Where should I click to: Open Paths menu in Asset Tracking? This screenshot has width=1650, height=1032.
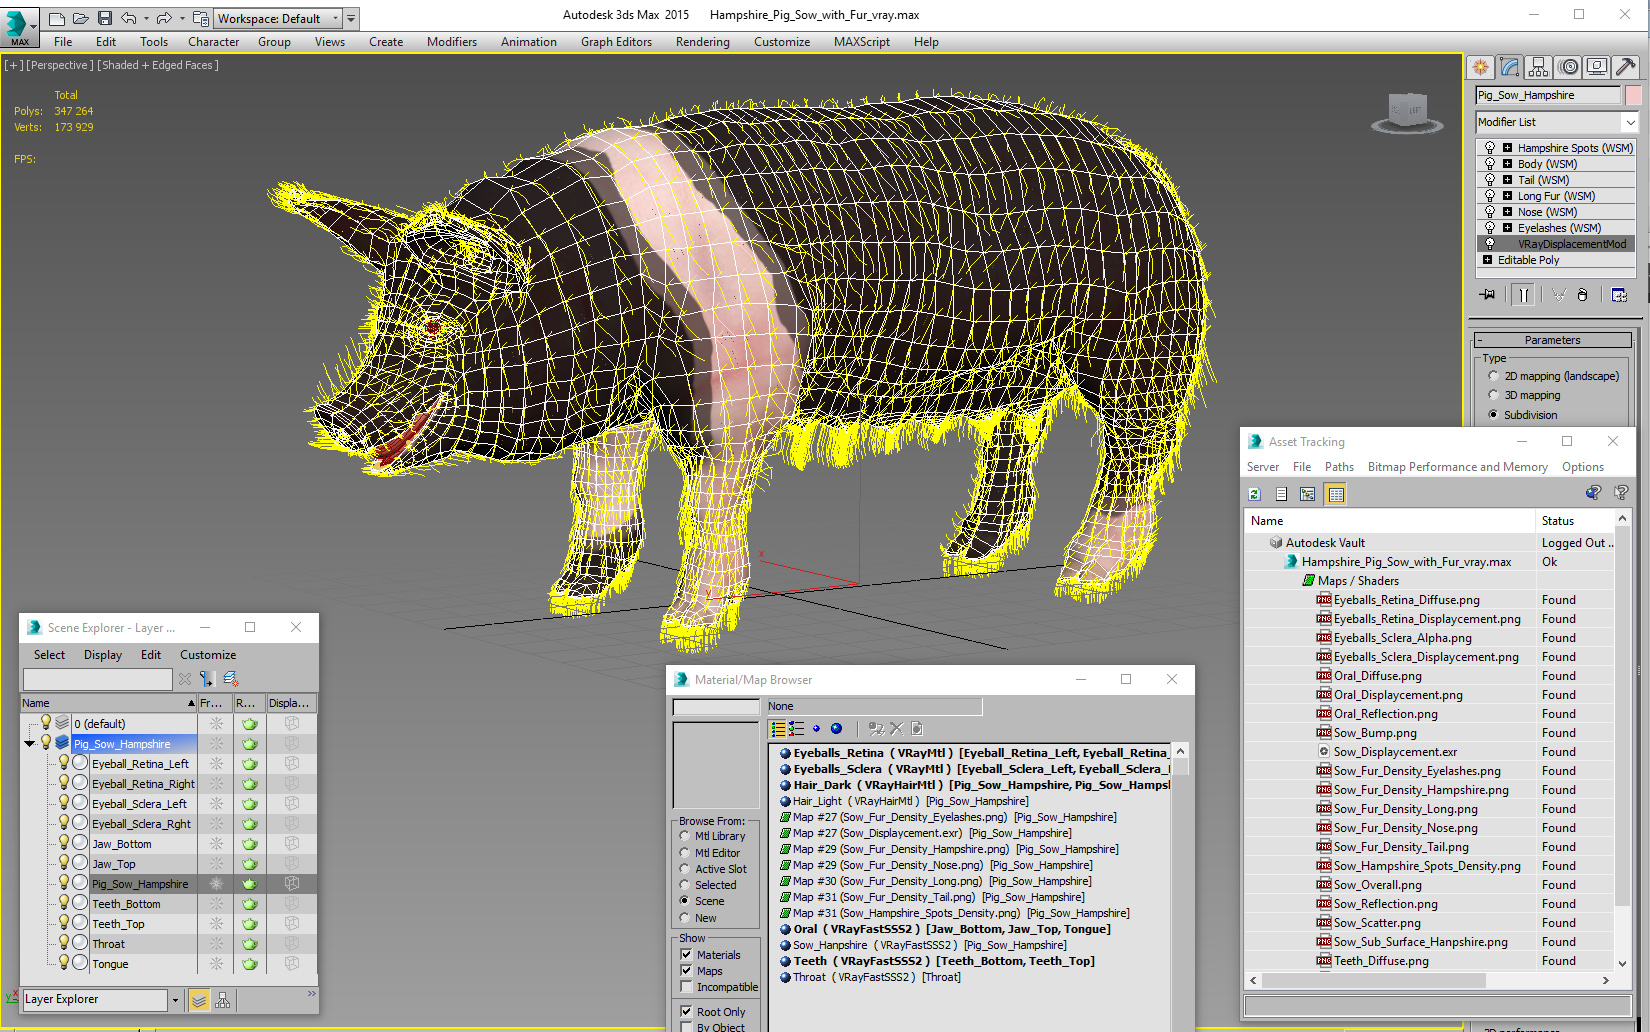(1339, 467)
